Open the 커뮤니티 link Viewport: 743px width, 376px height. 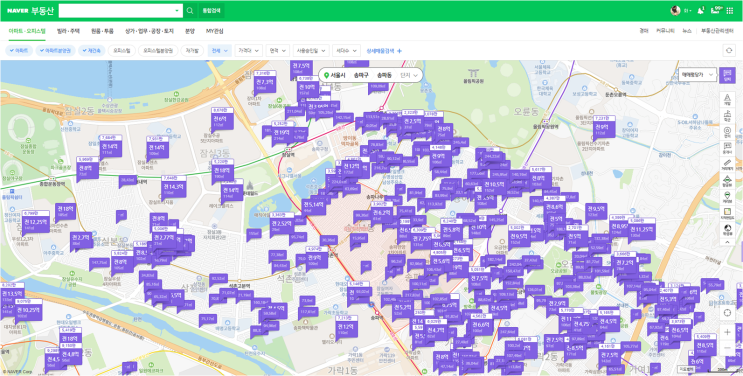665,31
